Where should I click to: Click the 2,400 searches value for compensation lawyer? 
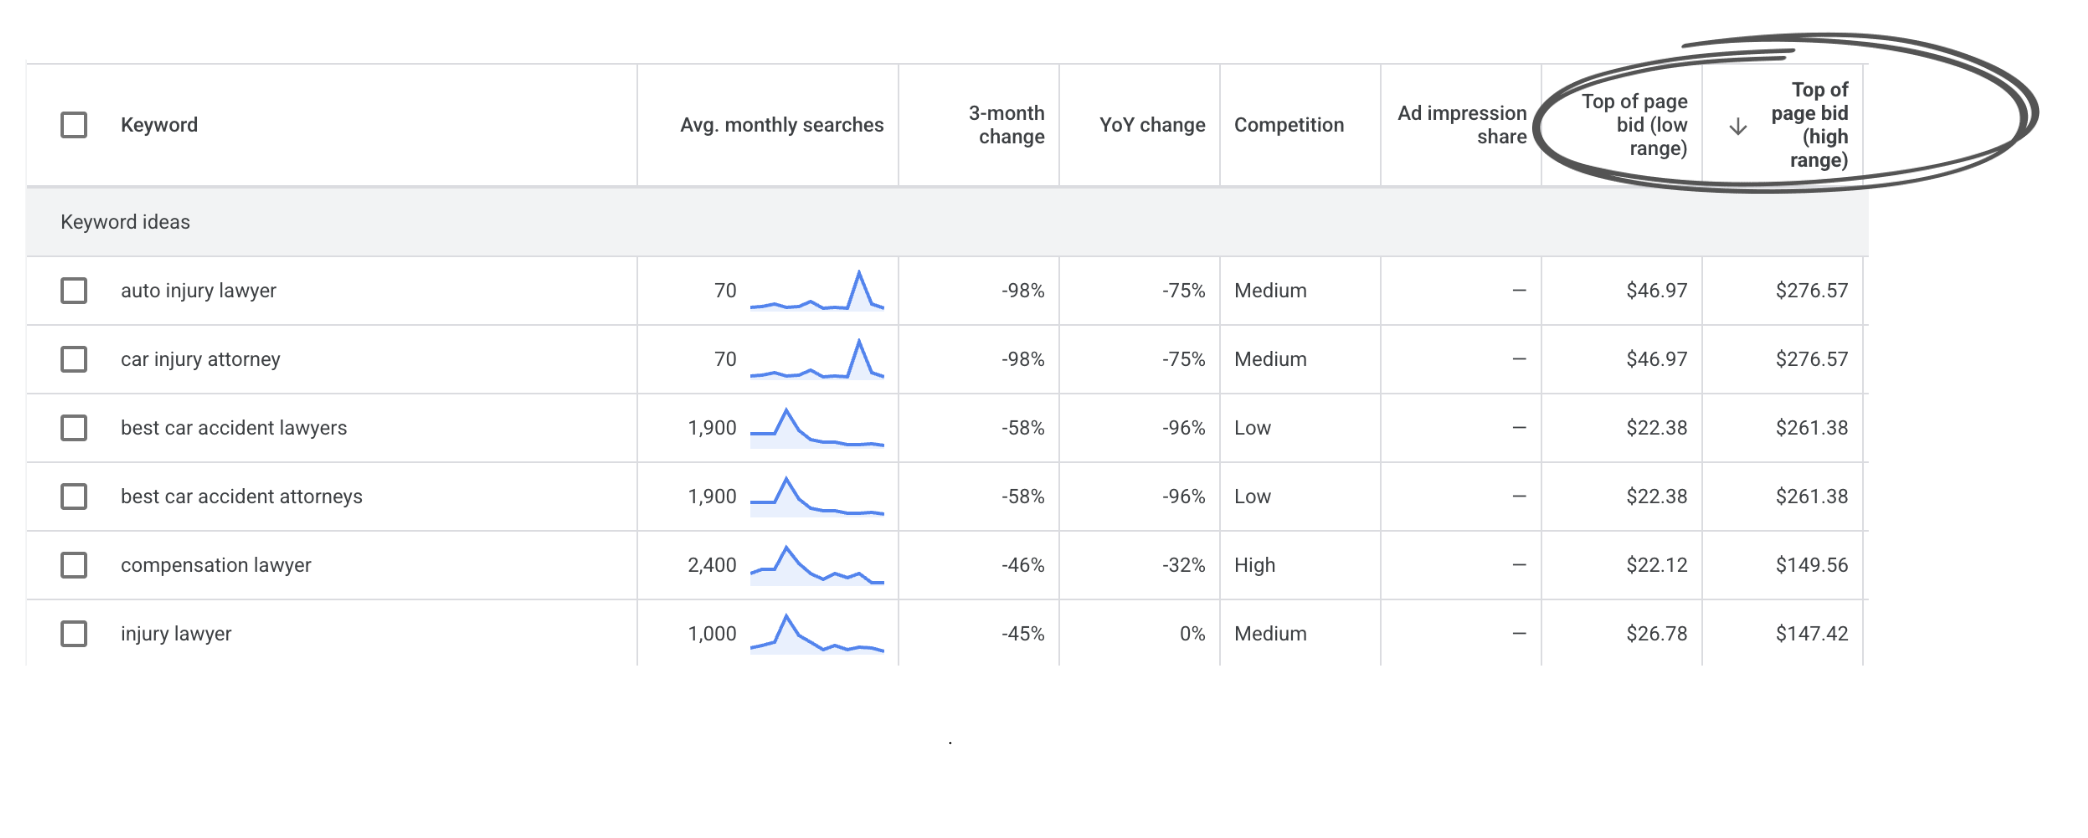[x=712, y=565]
